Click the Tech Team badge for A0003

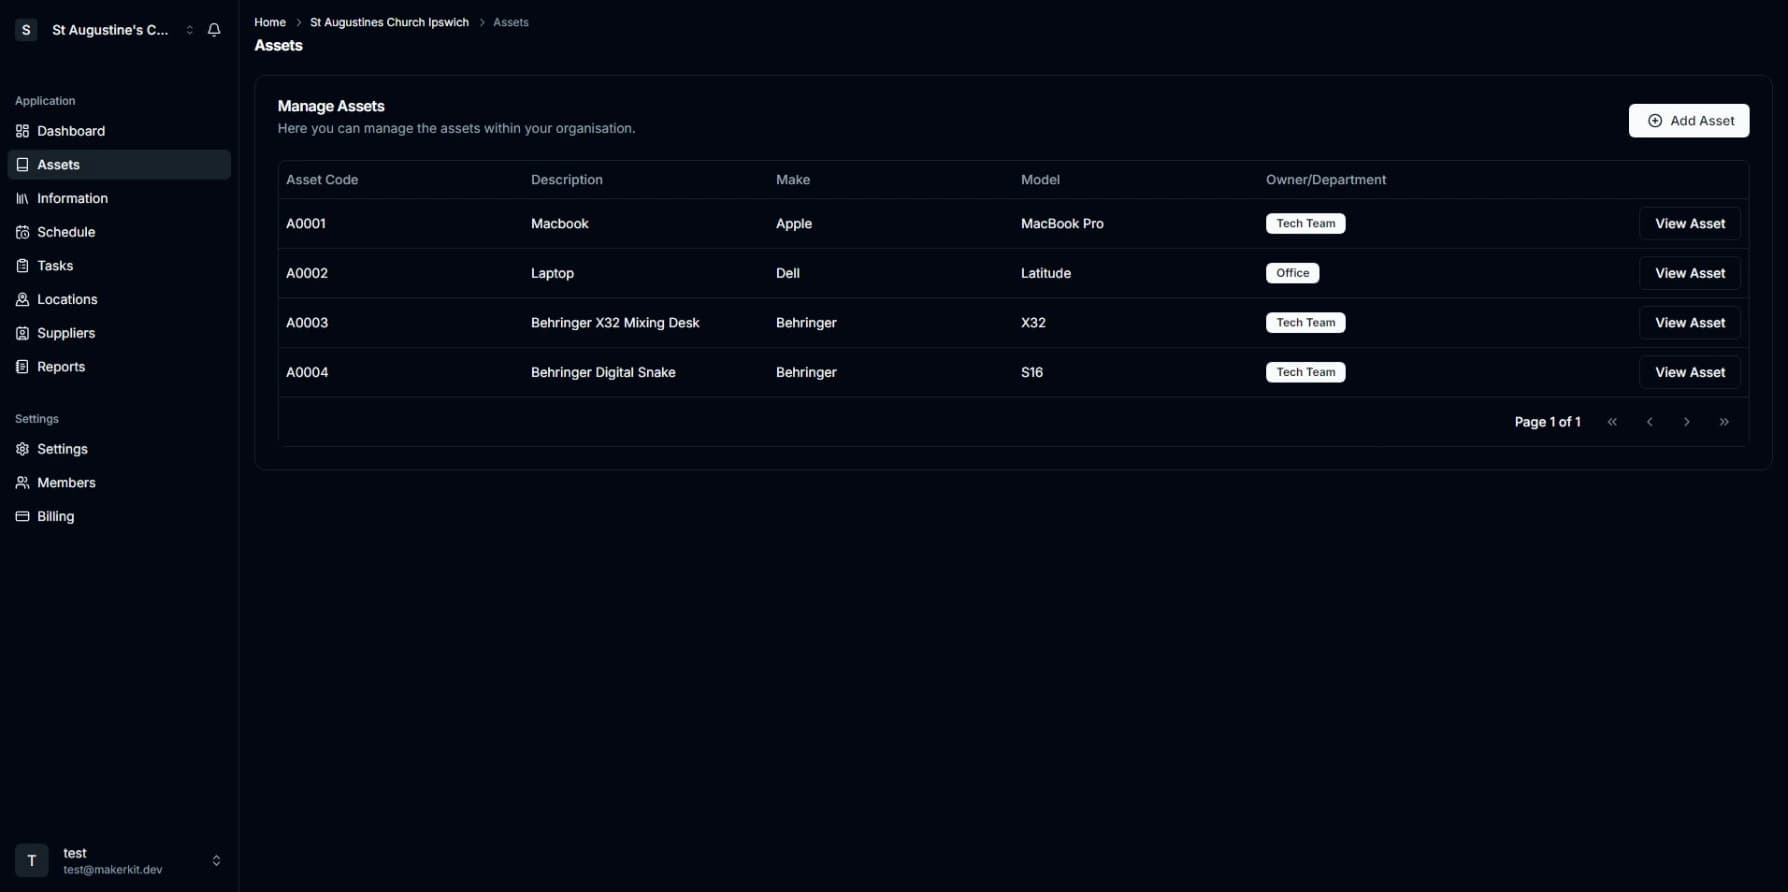[1305, 323]
